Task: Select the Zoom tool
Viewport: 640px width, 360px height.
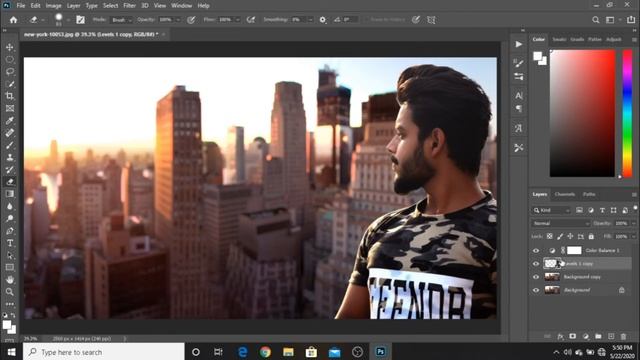Action: click(x=9, y=292)
